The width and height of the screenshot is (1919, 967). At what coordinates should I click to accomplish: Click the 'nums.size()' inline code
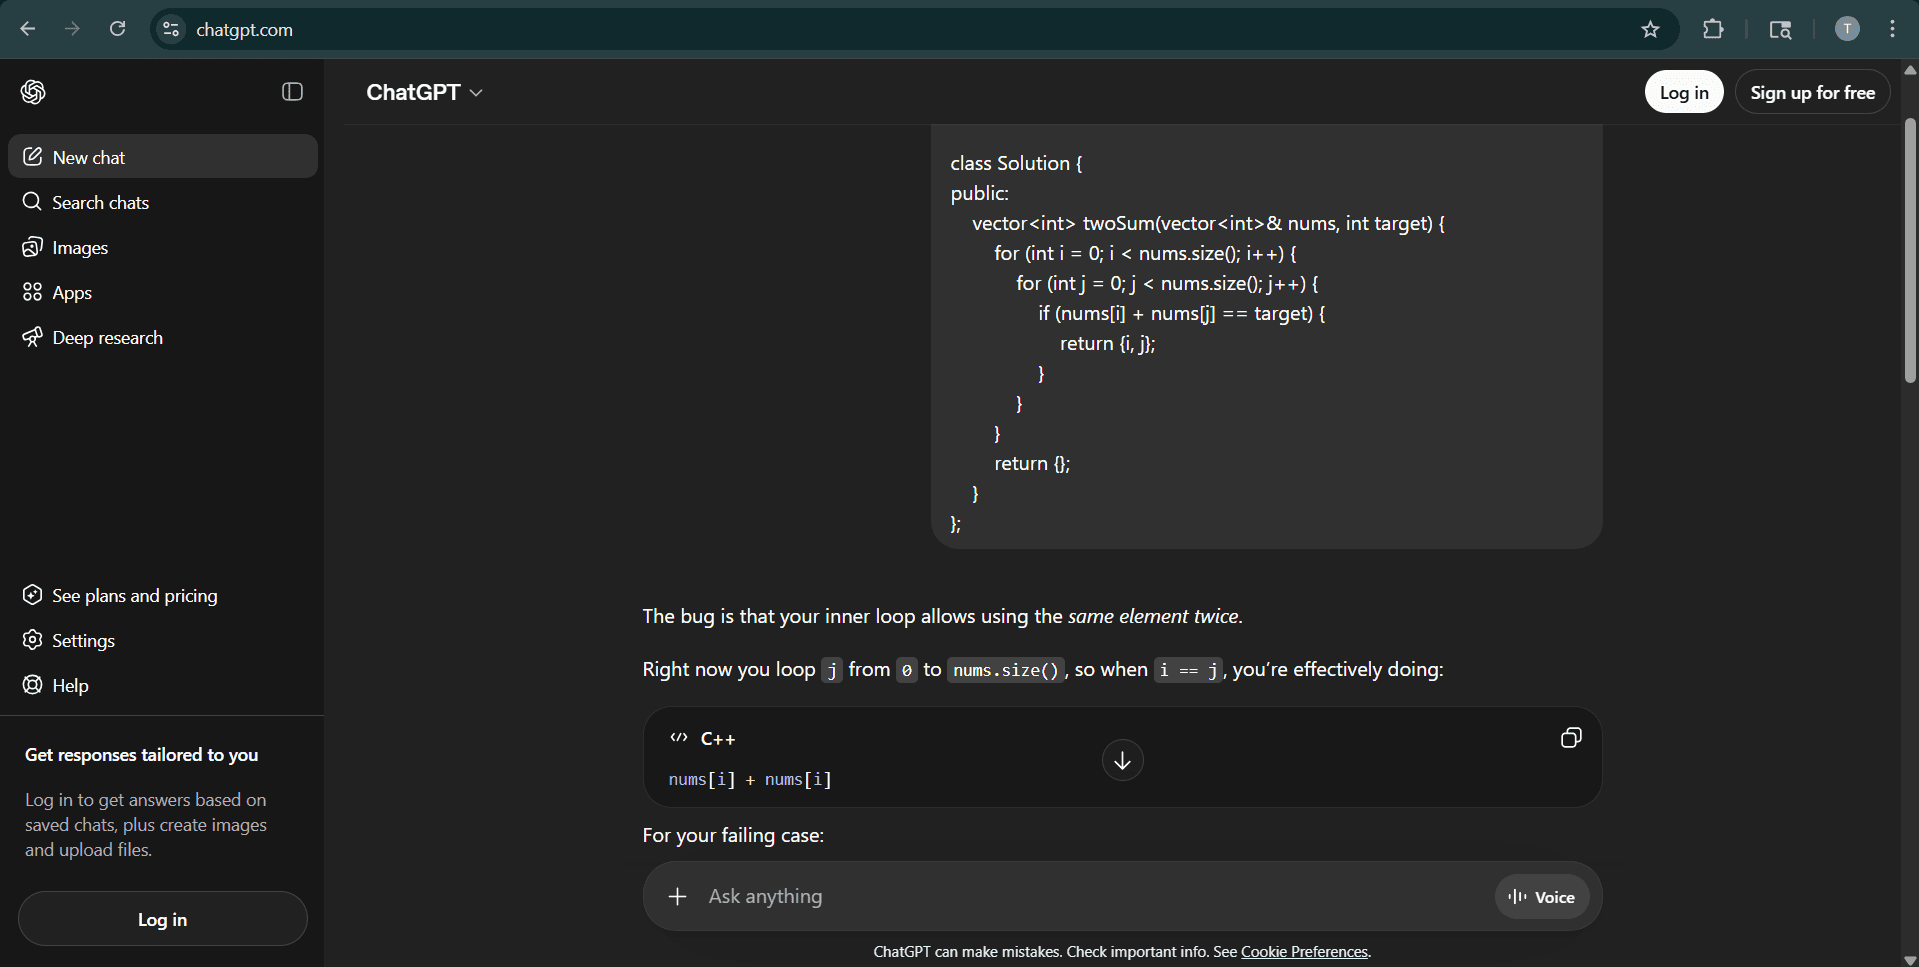pos(1006,670)
